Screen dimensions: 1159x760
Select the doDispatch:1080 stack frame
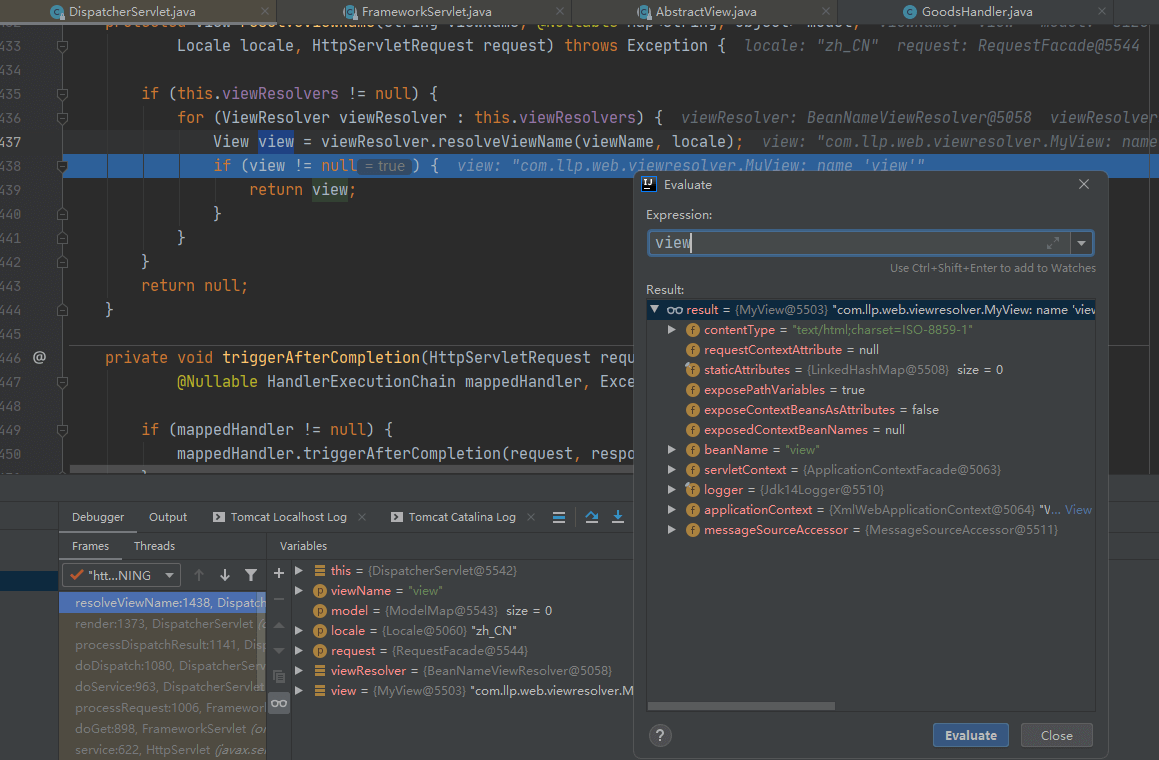click(163, 665)
